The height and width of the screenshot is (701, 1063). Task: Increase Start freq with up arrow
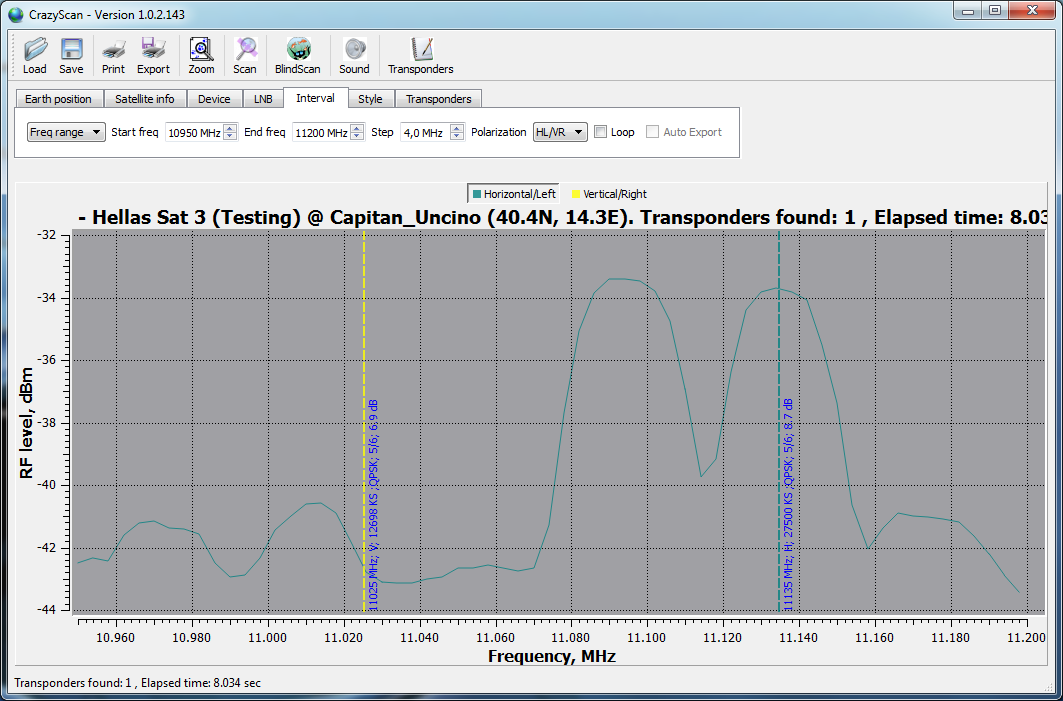(230, 127)
